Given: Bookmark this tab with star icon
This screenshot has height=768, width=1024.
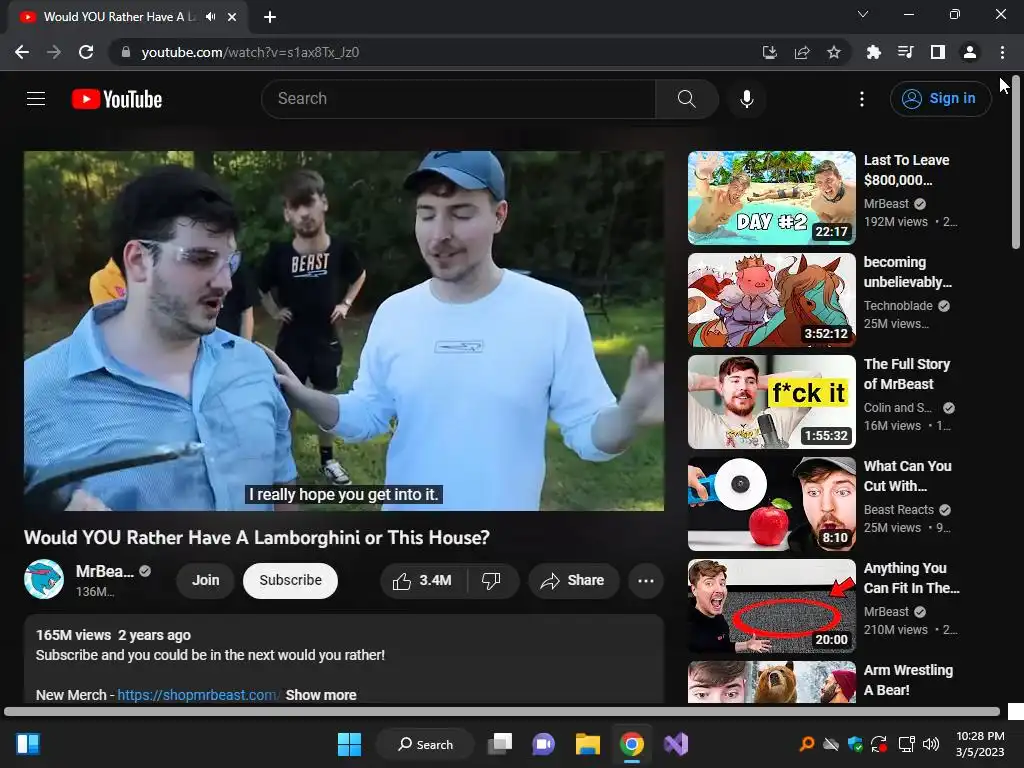Looking at the screenshot, I should pyautogui.click(x=834, y=52).
